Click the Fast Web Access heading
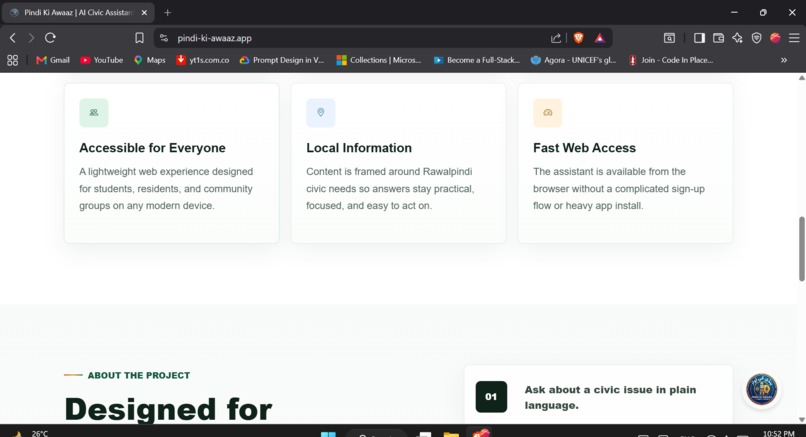Screen dimensions: 806x437 [584, 148]
